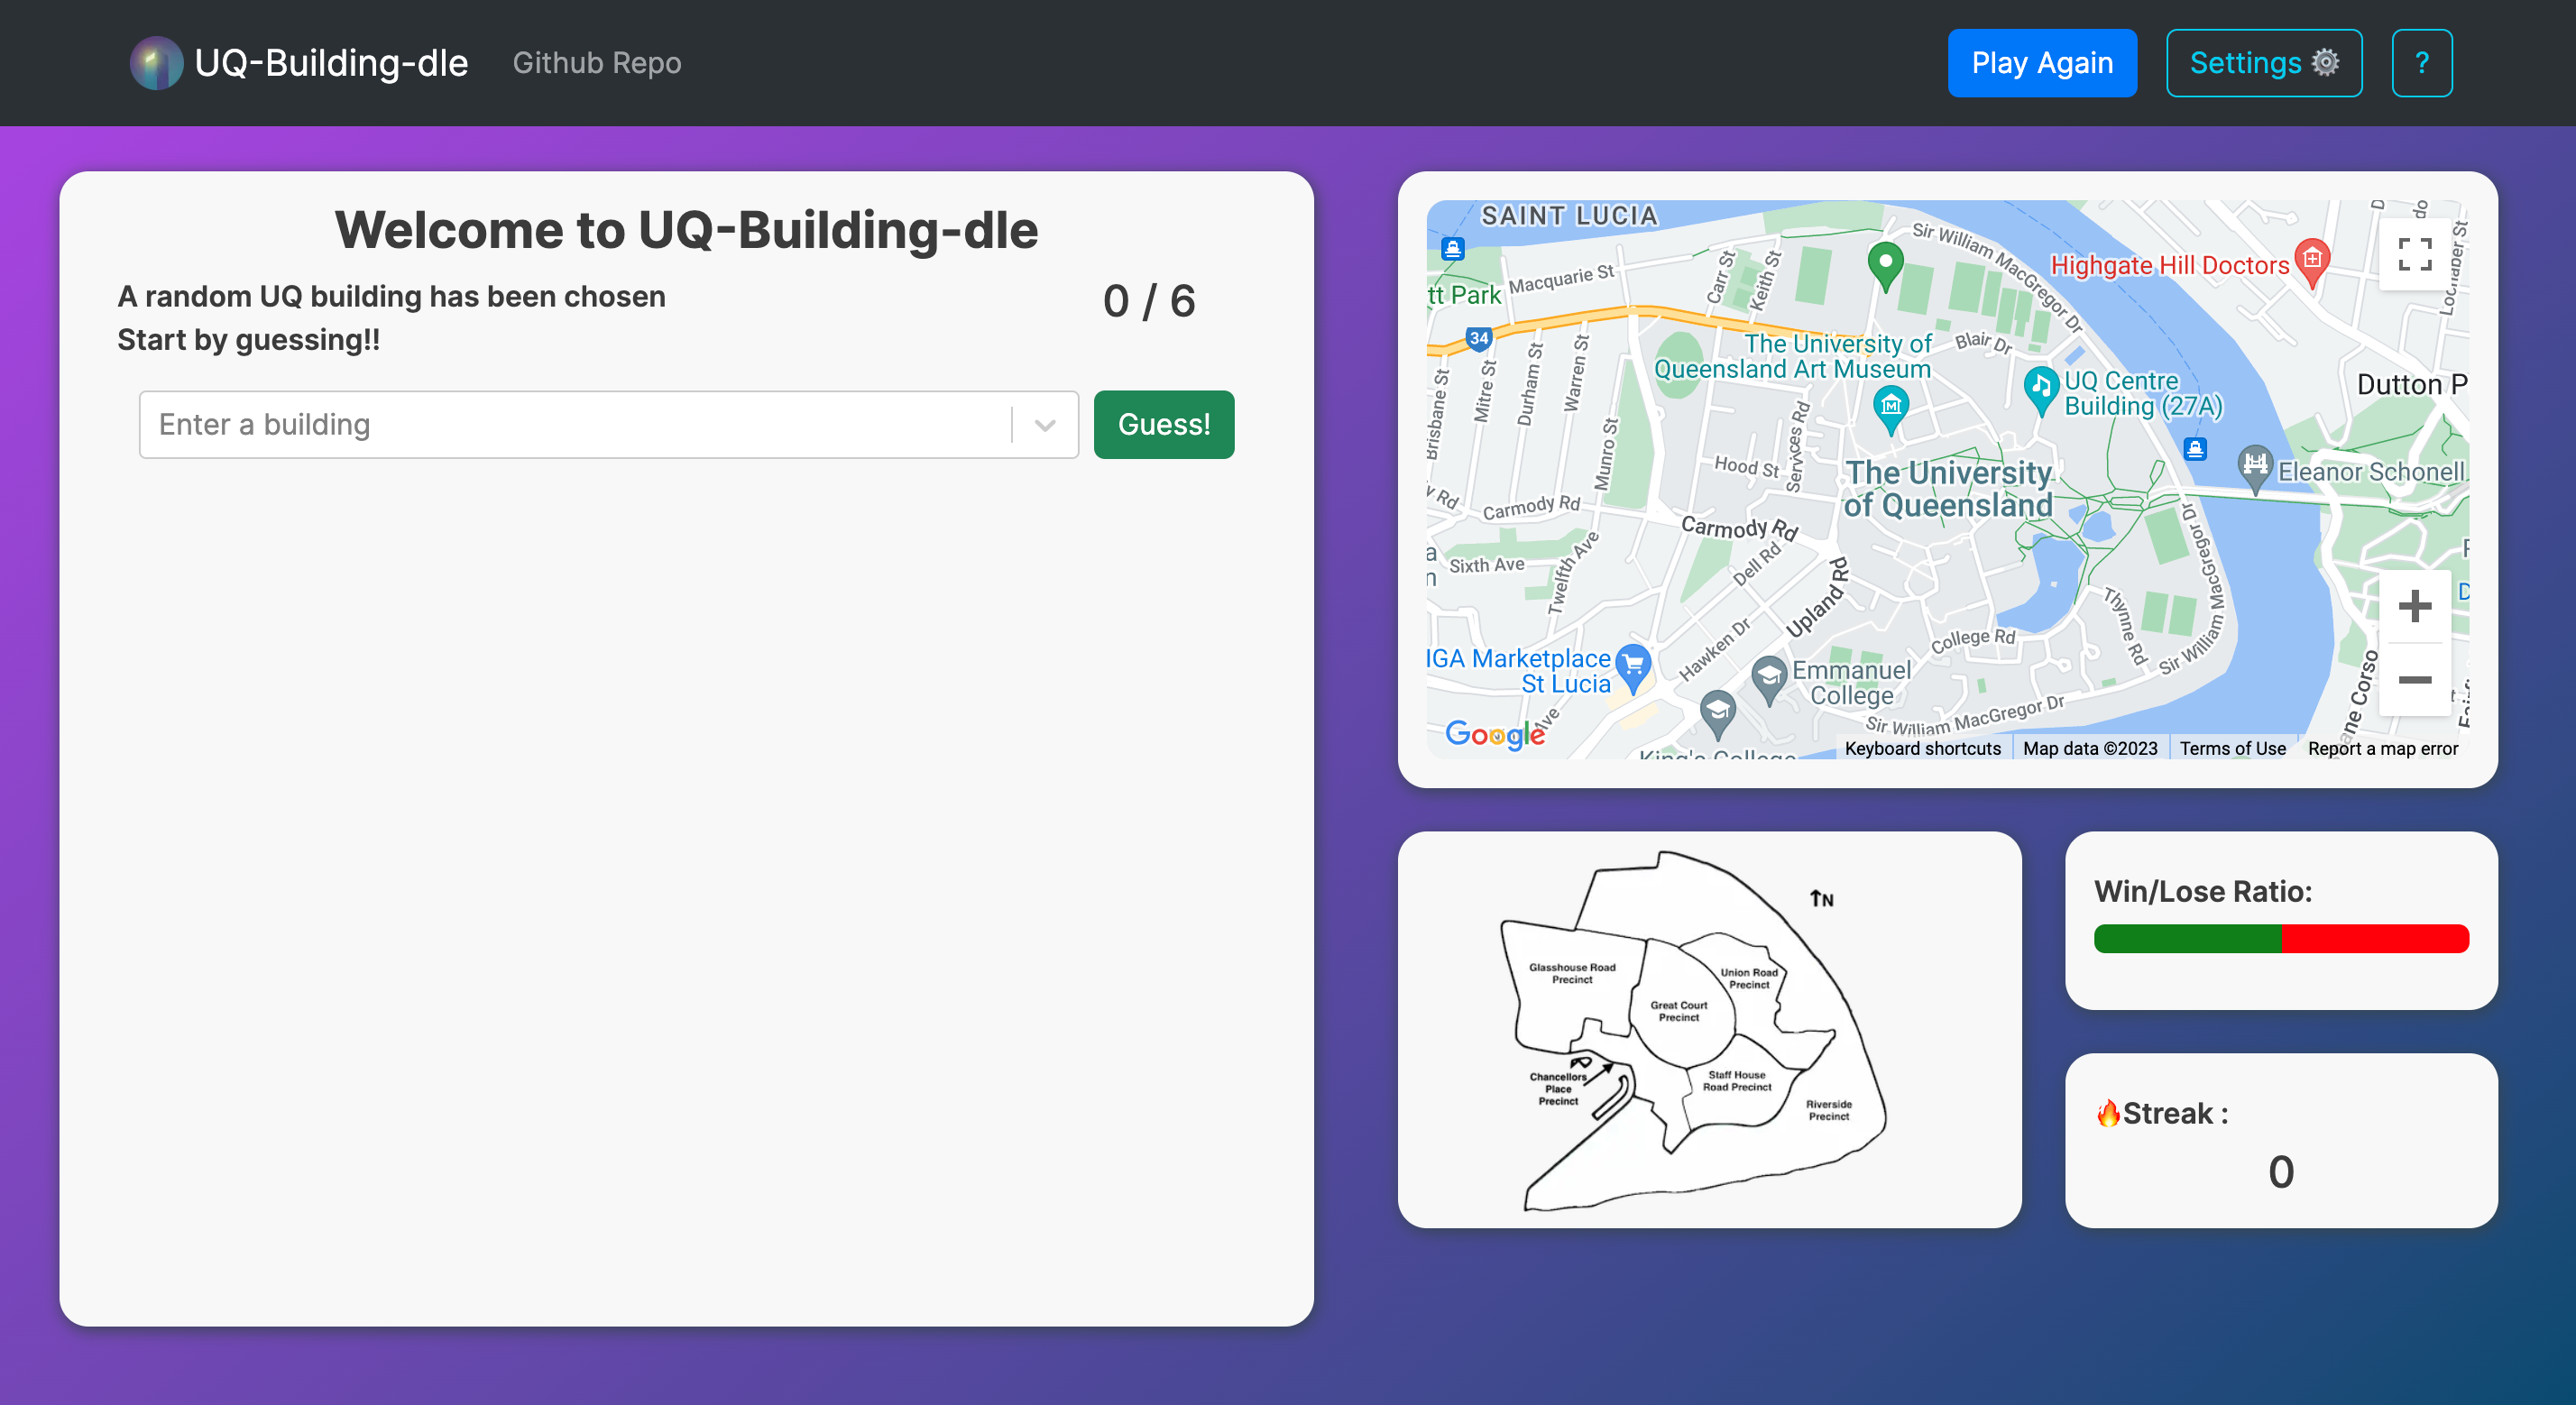Open the help question mark button
The width and height of the screenshot is (2576, 1405).
pyautogui.click(x=2421, y=63)
